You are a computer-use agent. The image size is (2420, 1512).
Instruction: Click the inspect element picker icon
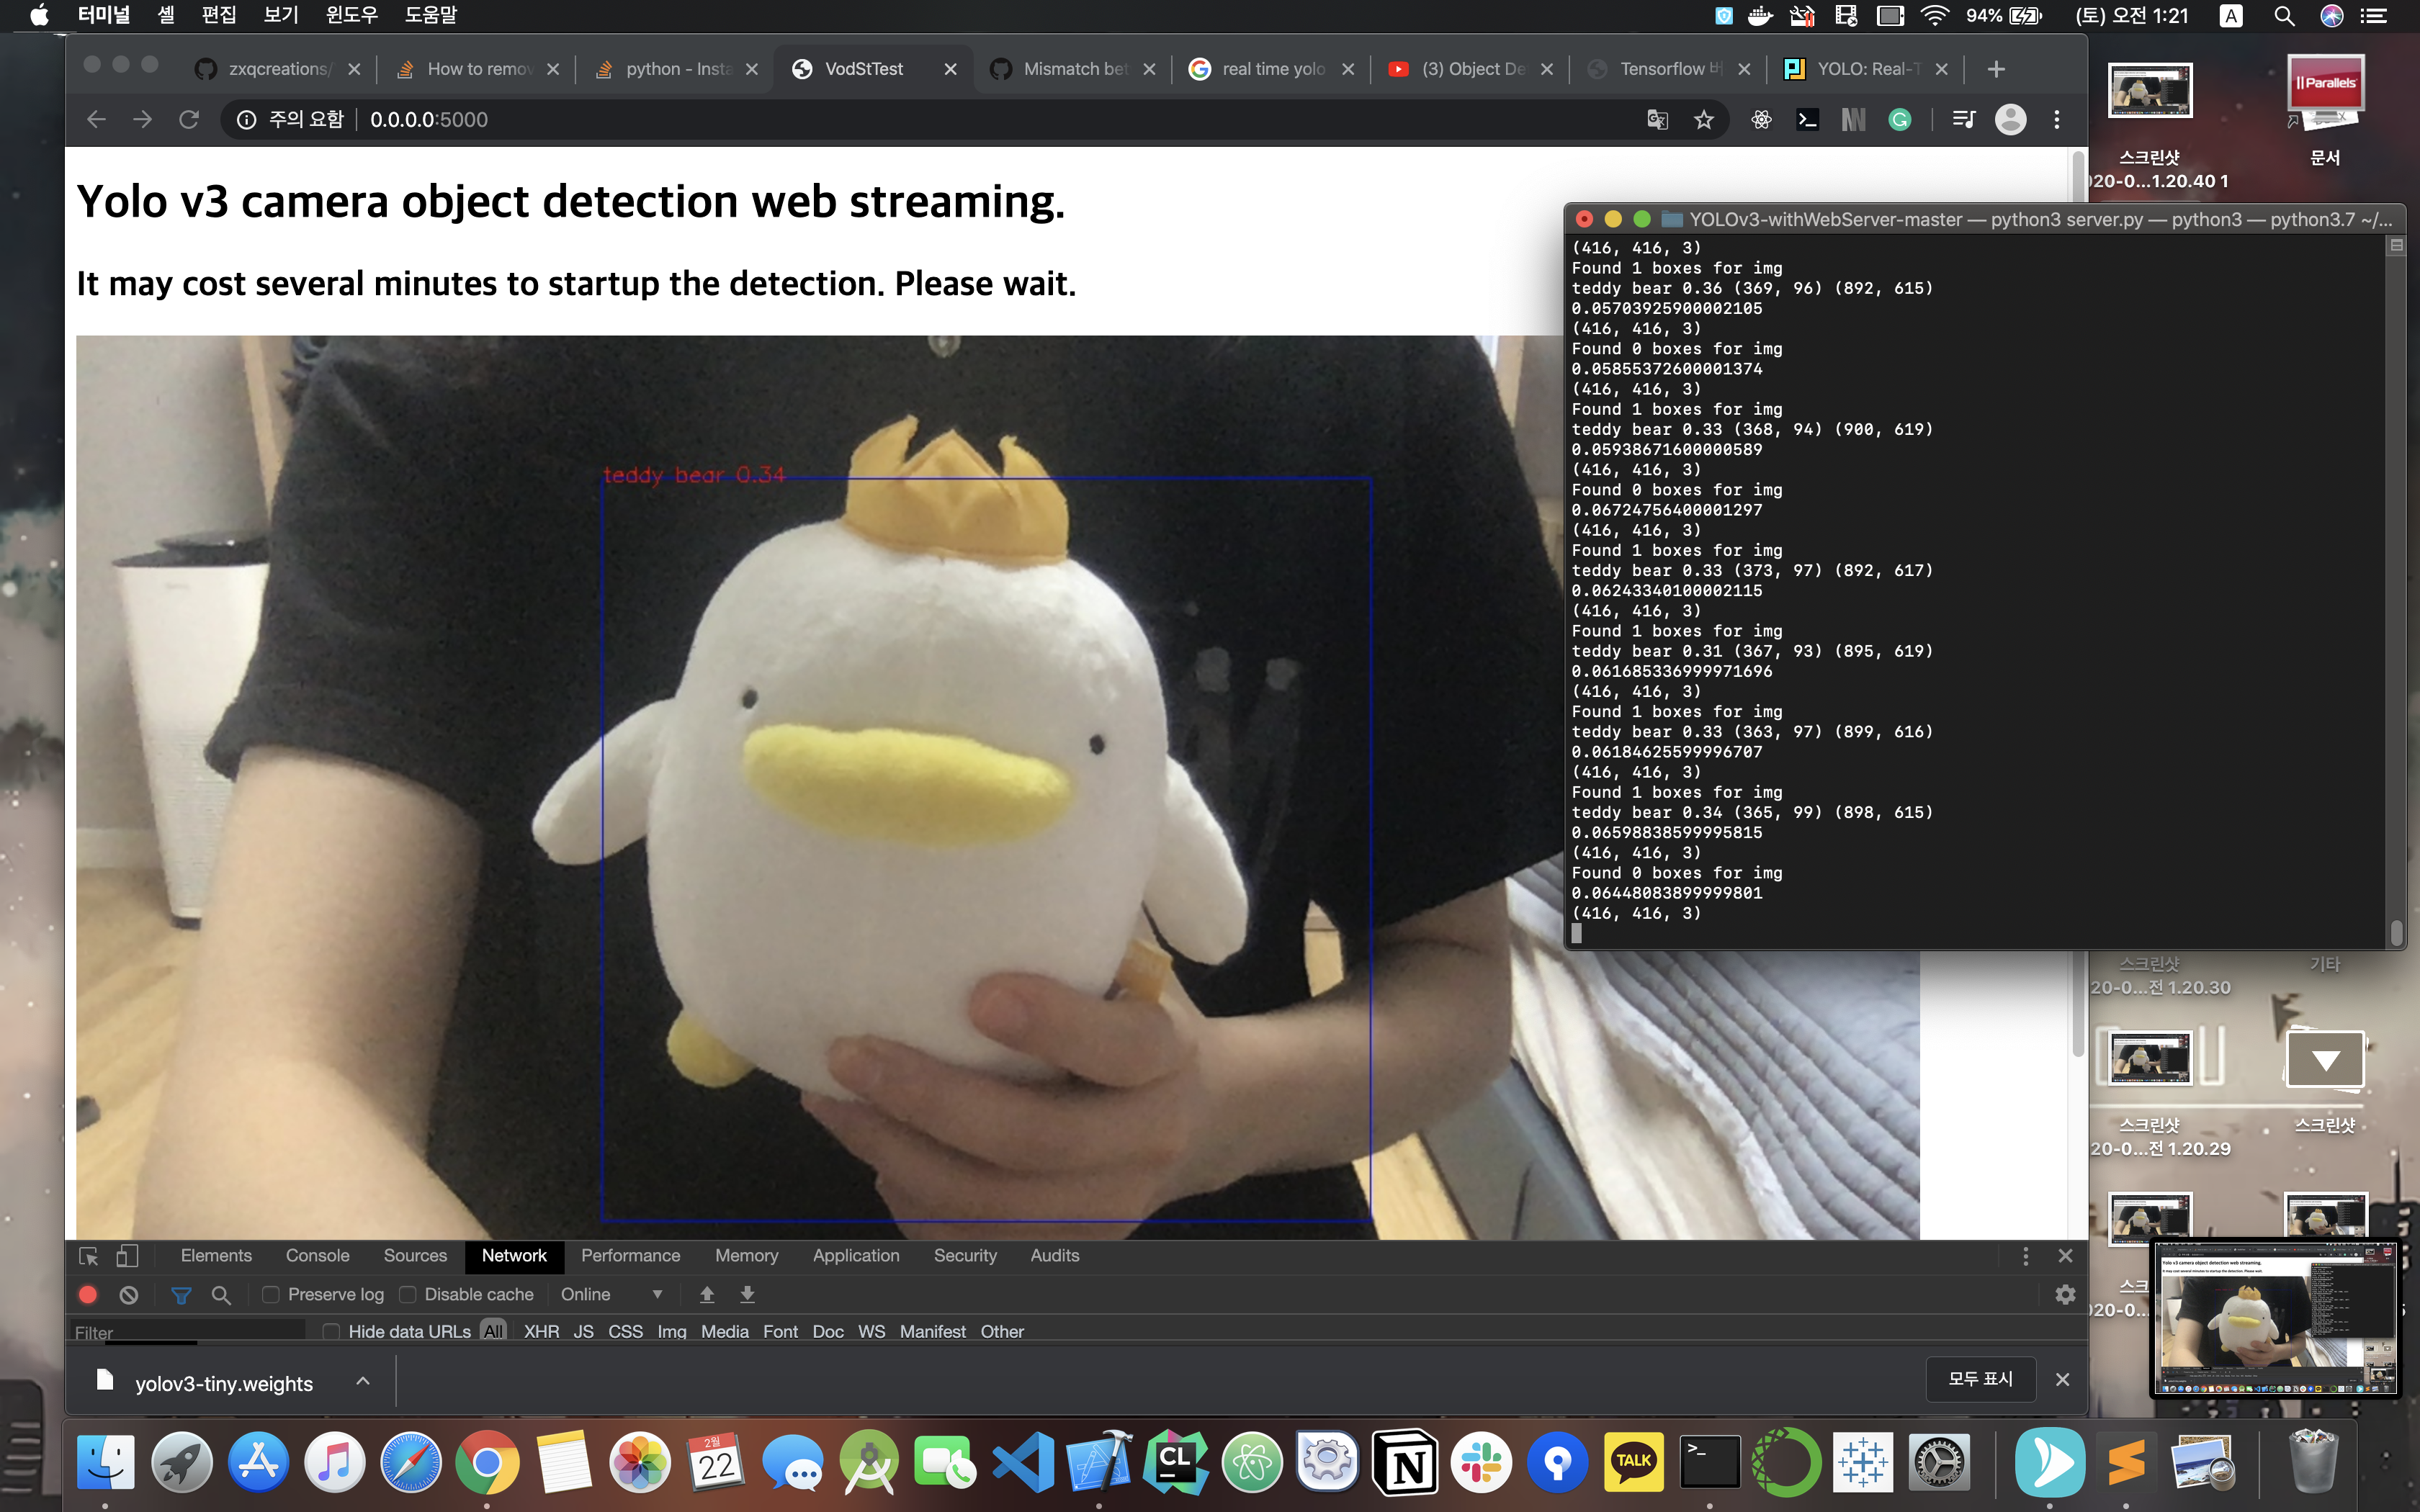88,1255
